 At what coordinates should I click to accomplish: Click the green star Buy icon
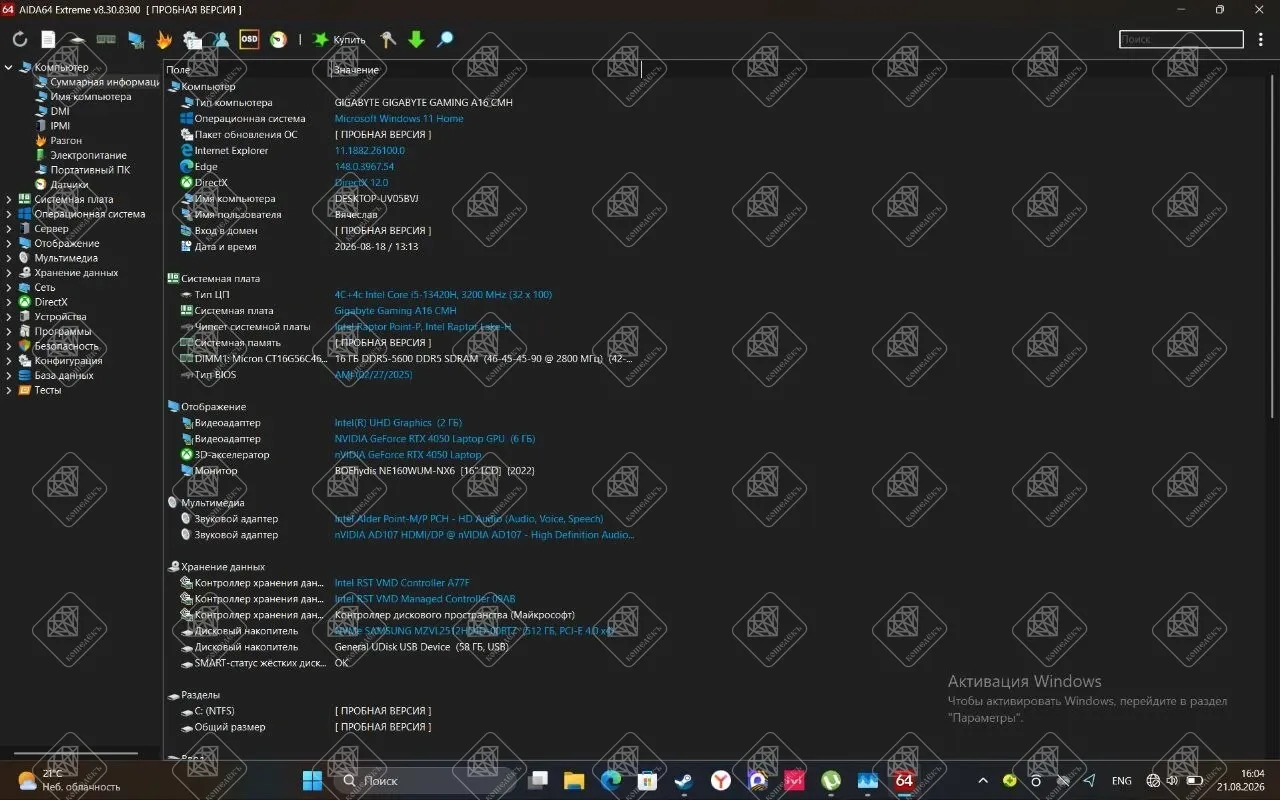321,40
